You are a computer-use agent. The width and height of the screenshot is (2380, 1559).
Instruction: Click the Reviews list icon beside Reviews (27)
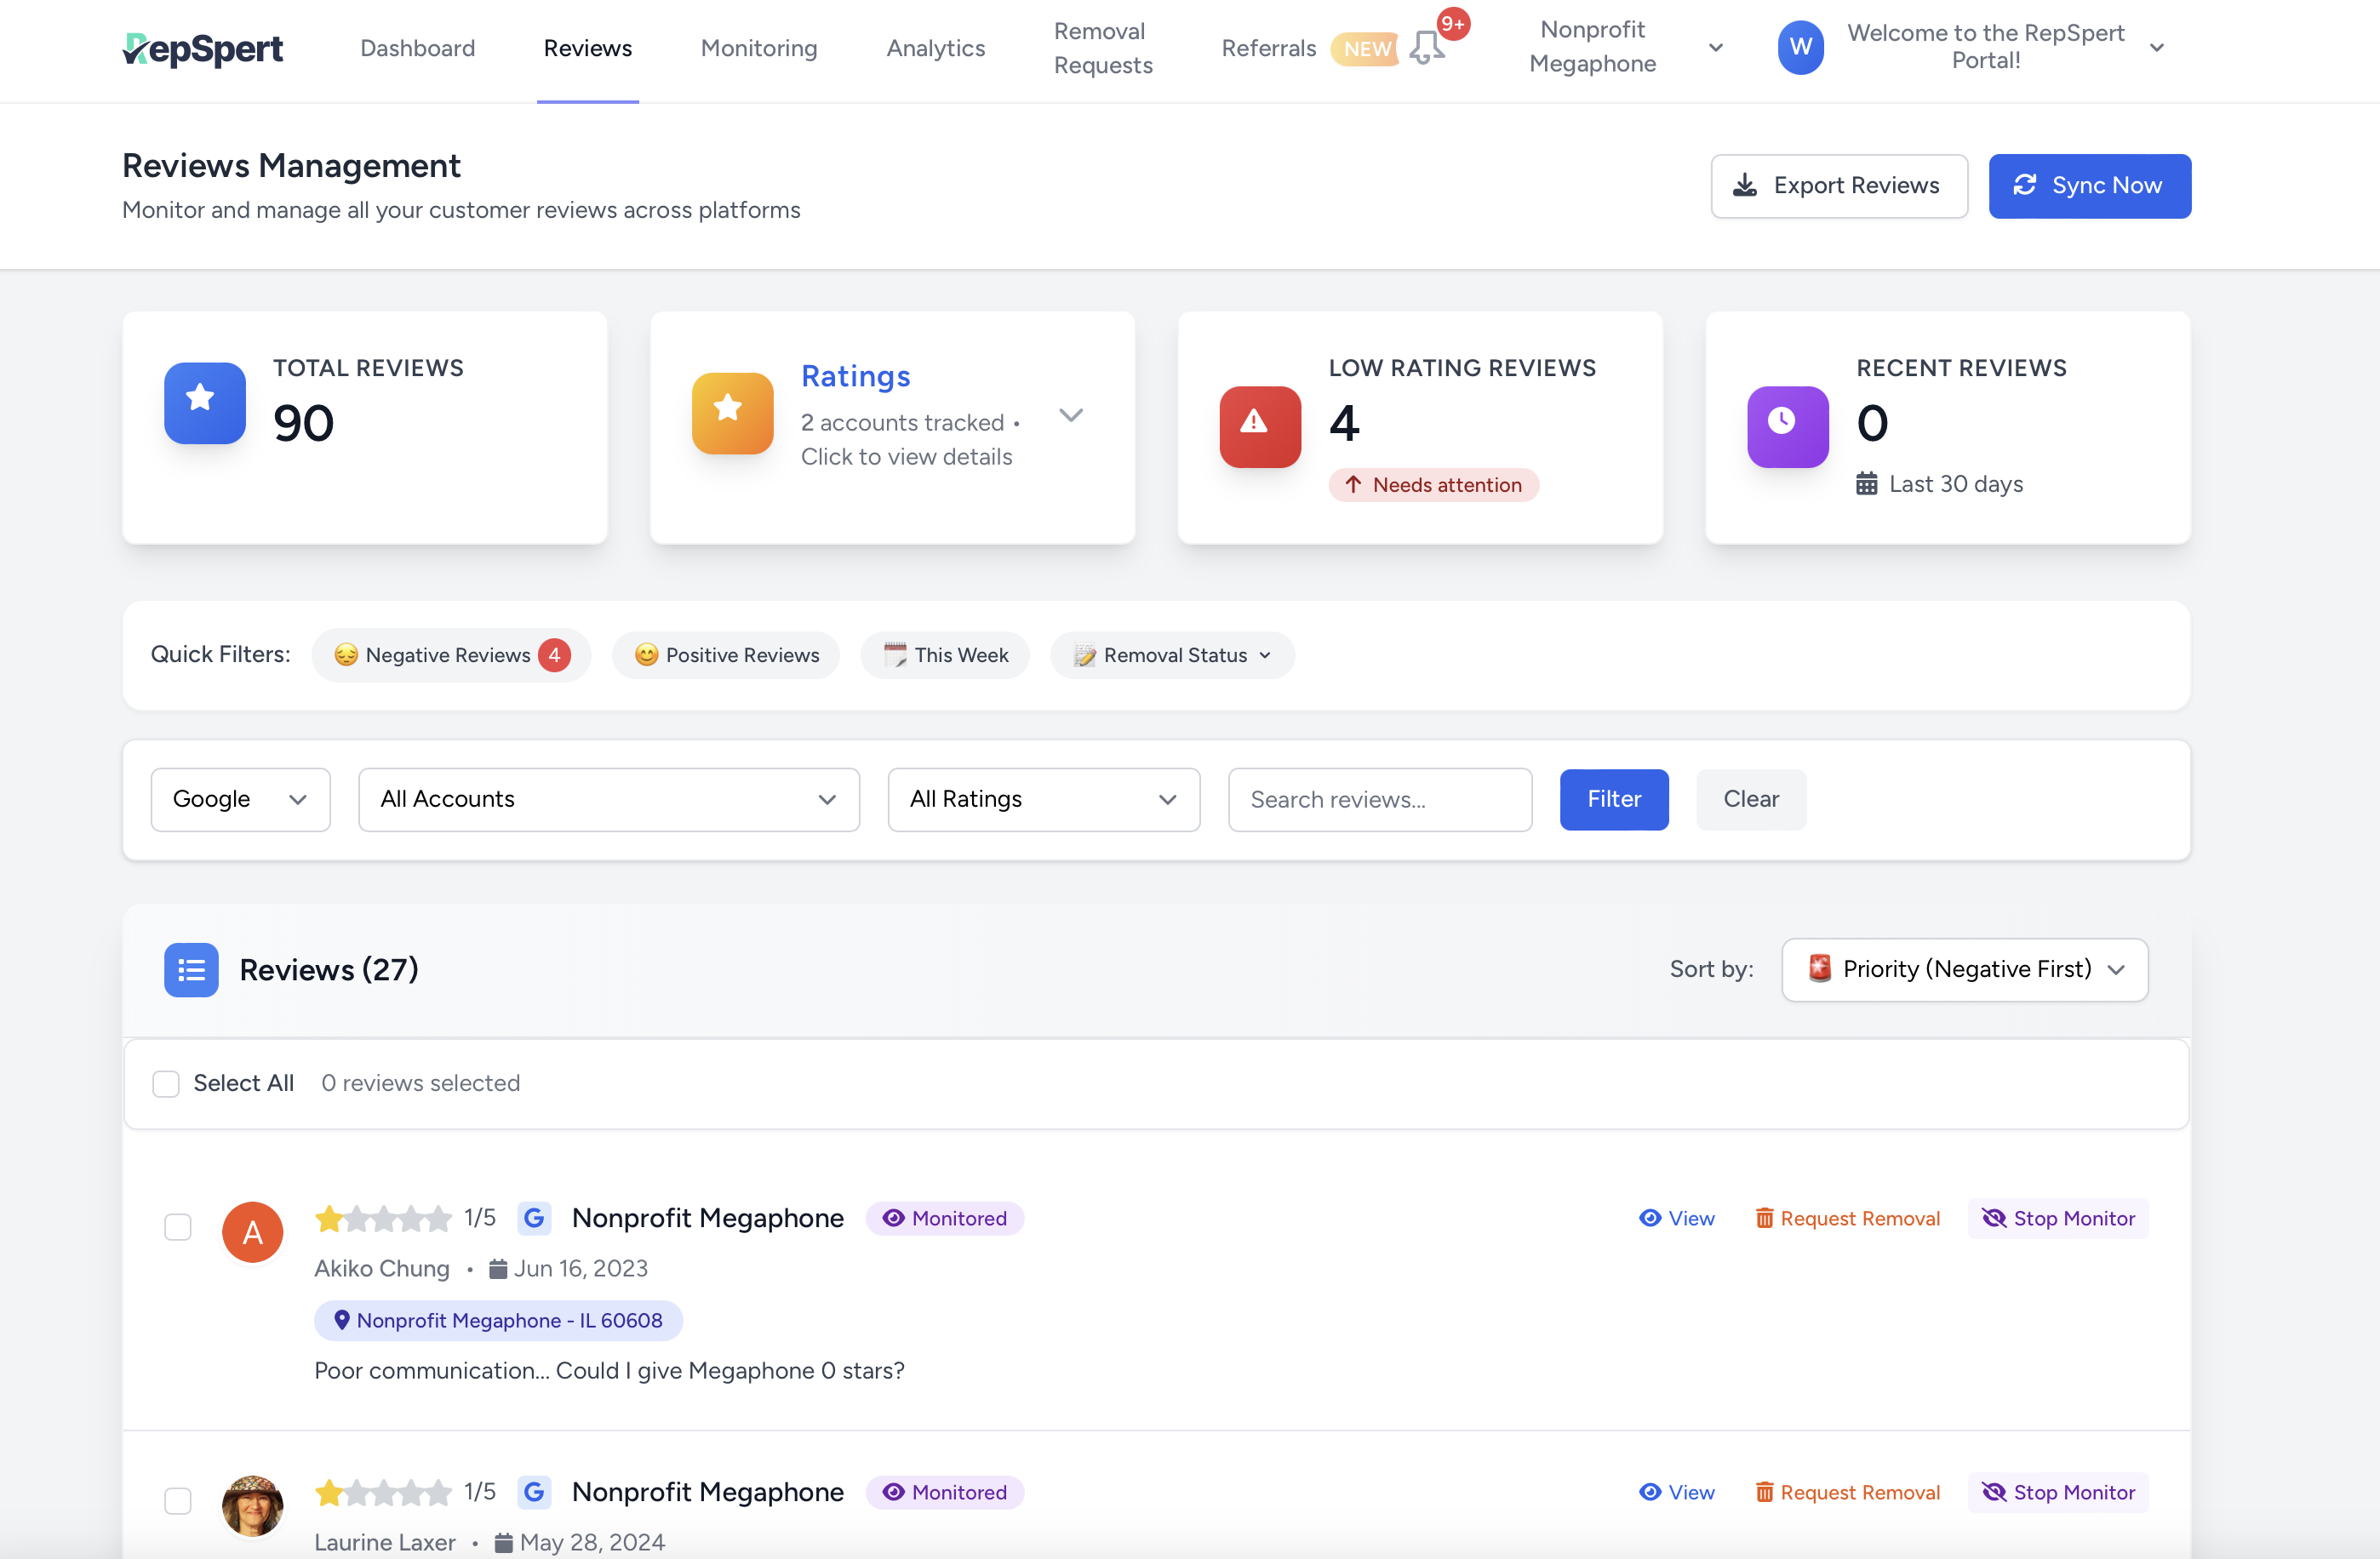pyautogui.click(x=191, y=969)
